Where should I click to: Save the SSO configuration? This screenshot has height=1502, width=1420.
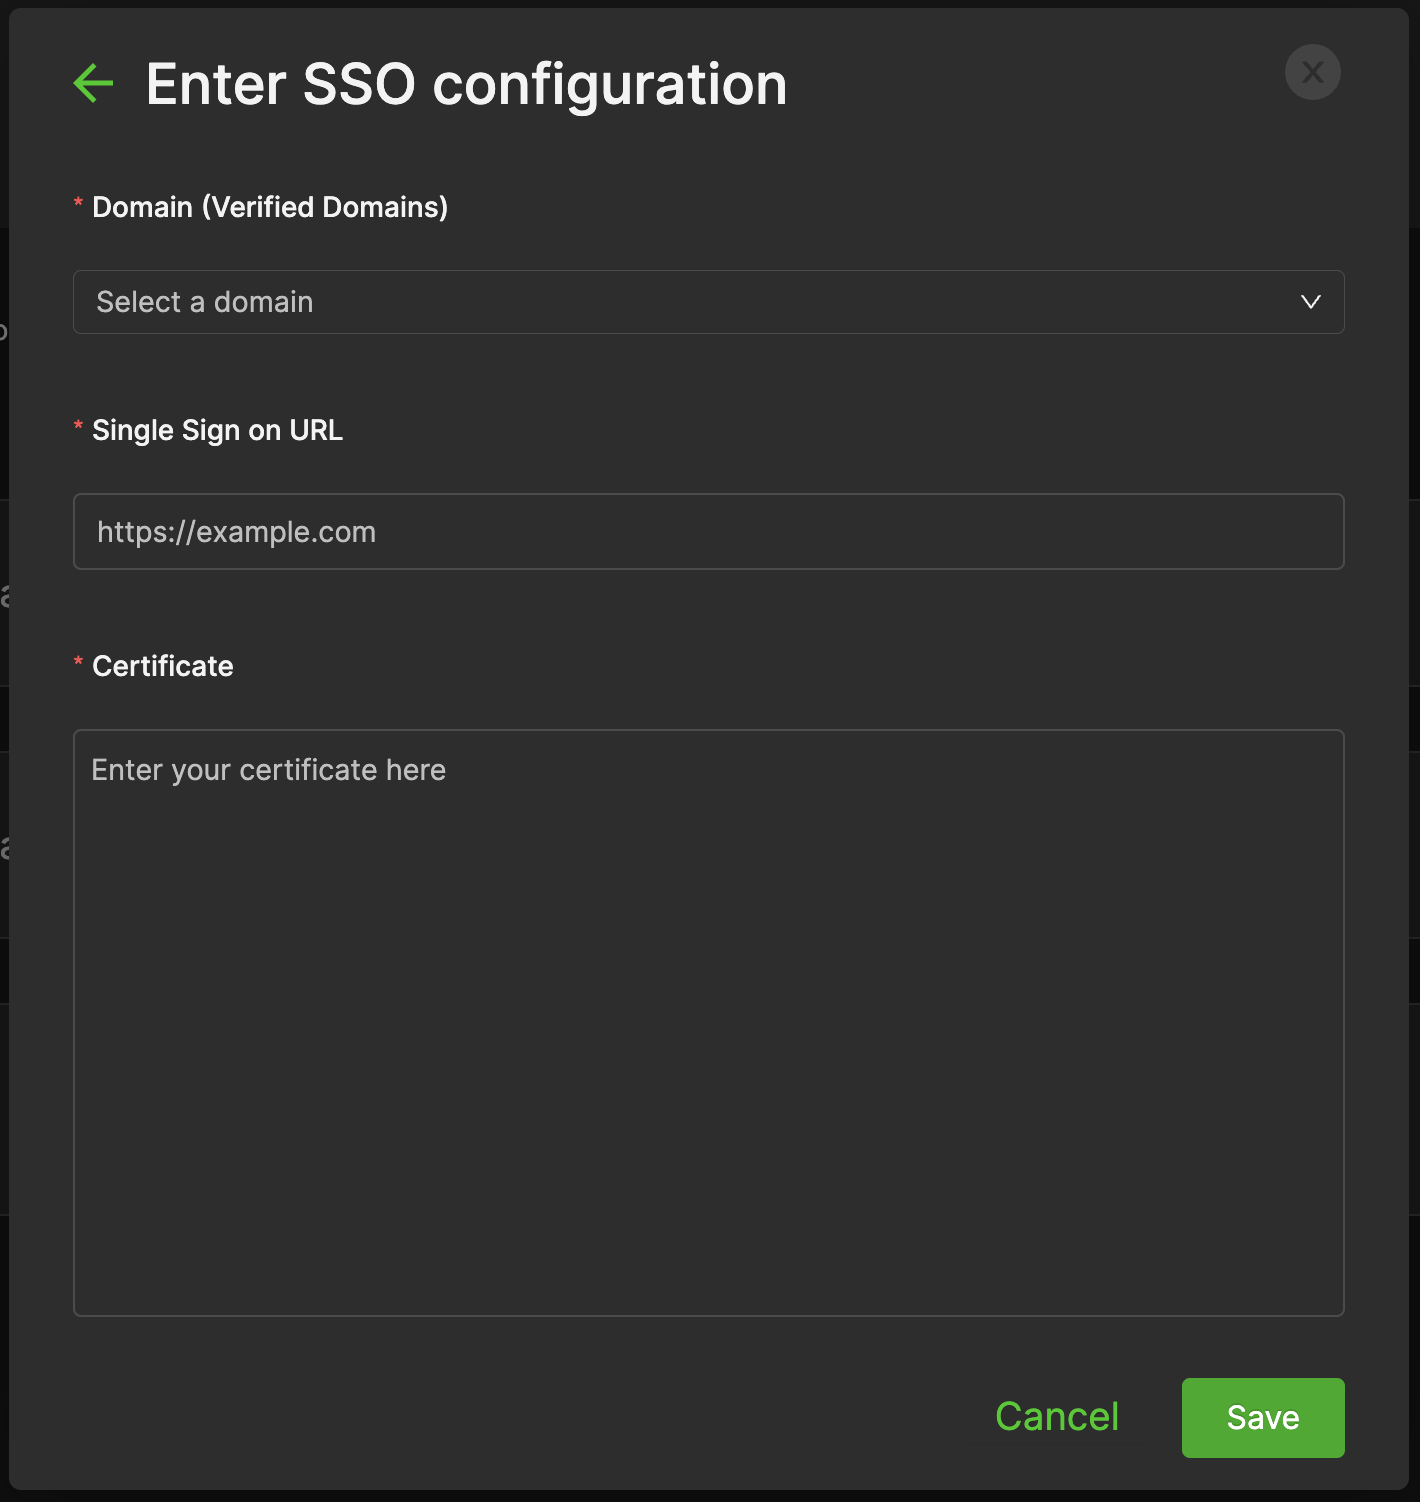coord(1262,1417)
